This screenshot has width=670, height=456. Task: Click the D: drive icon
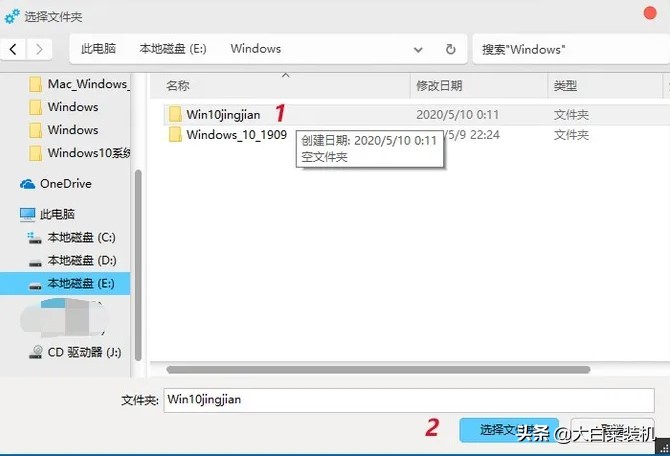(x=35, y=263)
